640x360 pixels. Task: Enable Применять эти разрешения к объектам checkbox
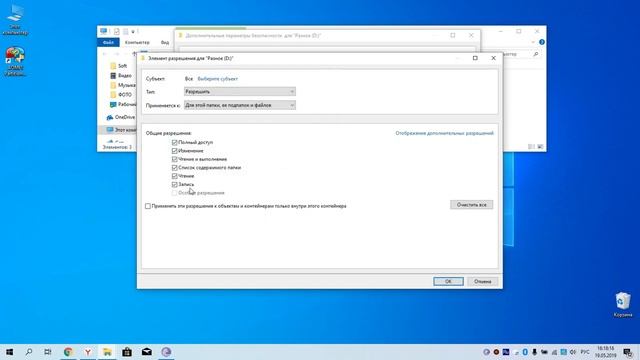(148, 206)
